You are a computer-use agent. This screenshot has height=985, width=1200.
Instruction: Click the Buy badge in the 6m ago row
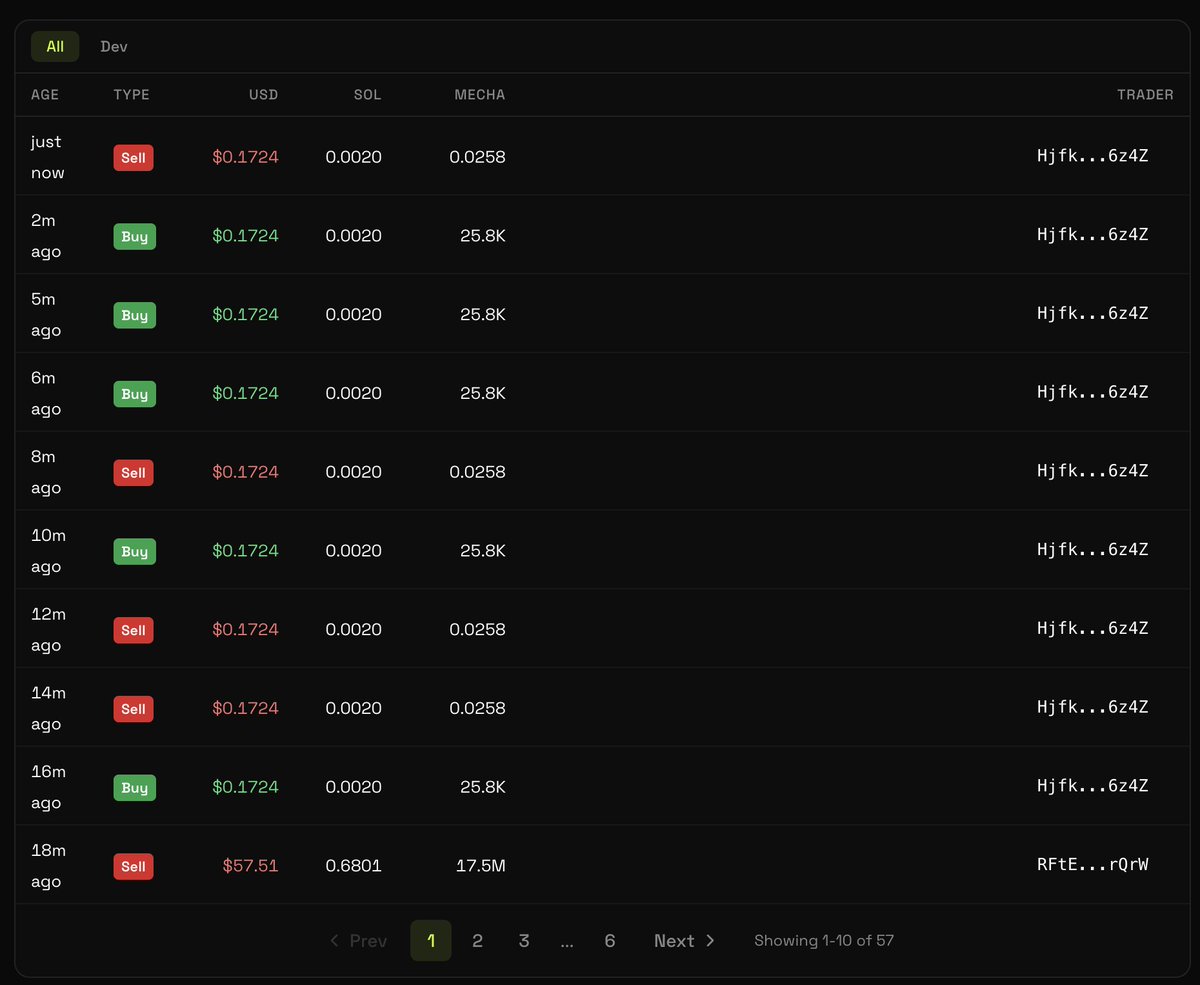(135, 394)
